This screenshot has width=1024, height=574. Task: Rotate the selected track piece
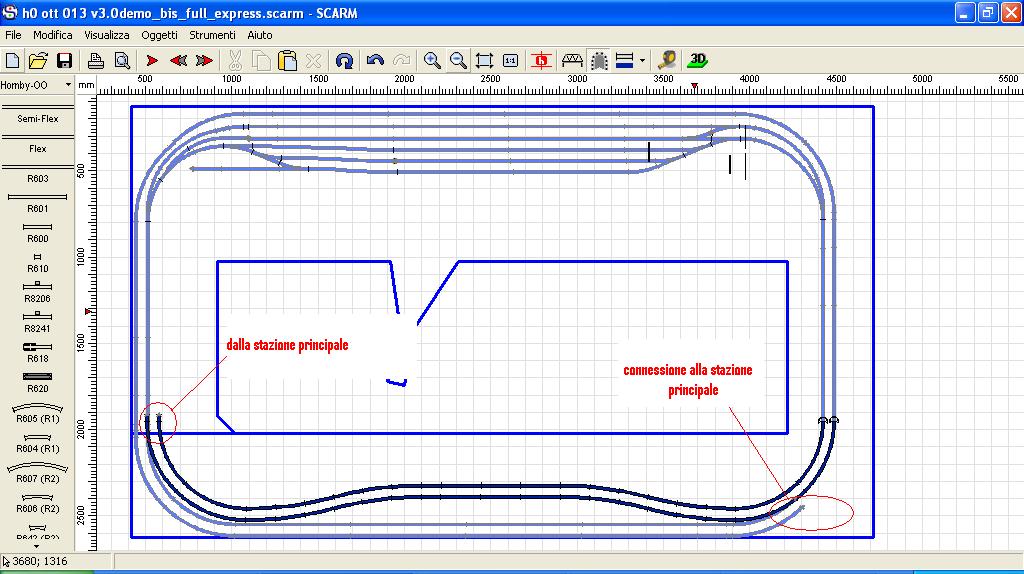pos(344,61)
